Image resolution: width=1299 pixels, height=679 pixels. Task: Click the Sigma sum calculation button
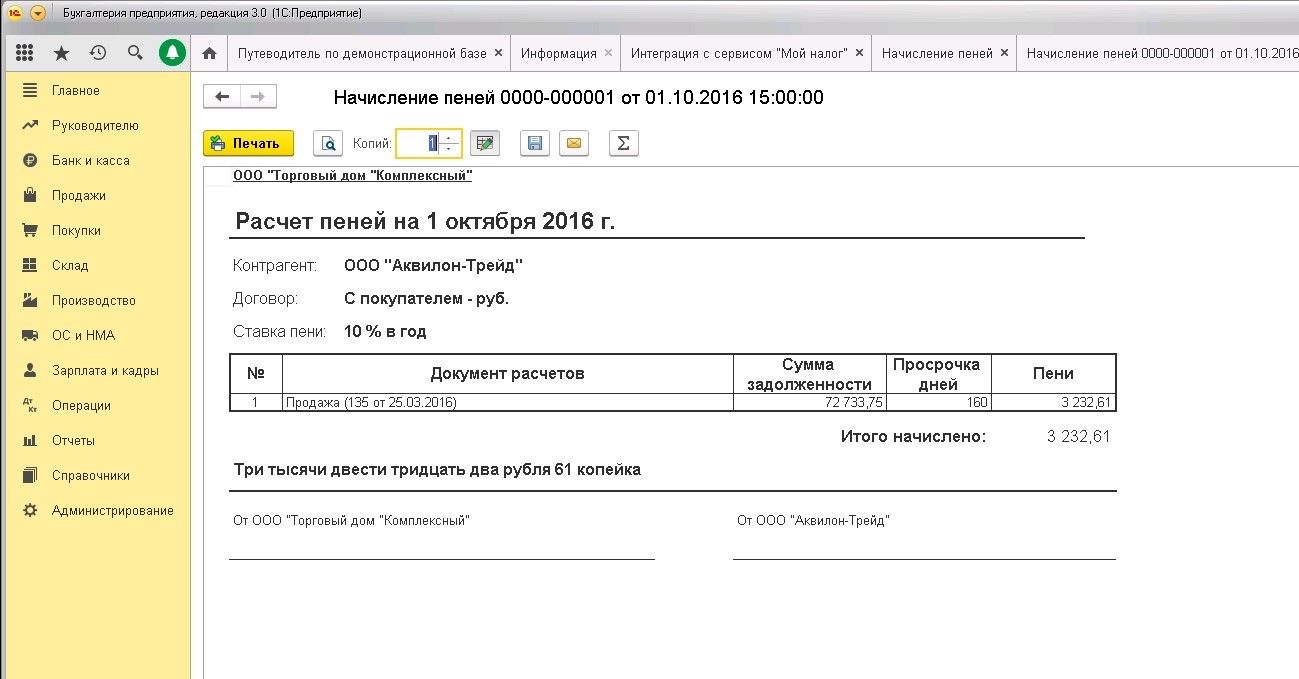[x=623, y=143]
